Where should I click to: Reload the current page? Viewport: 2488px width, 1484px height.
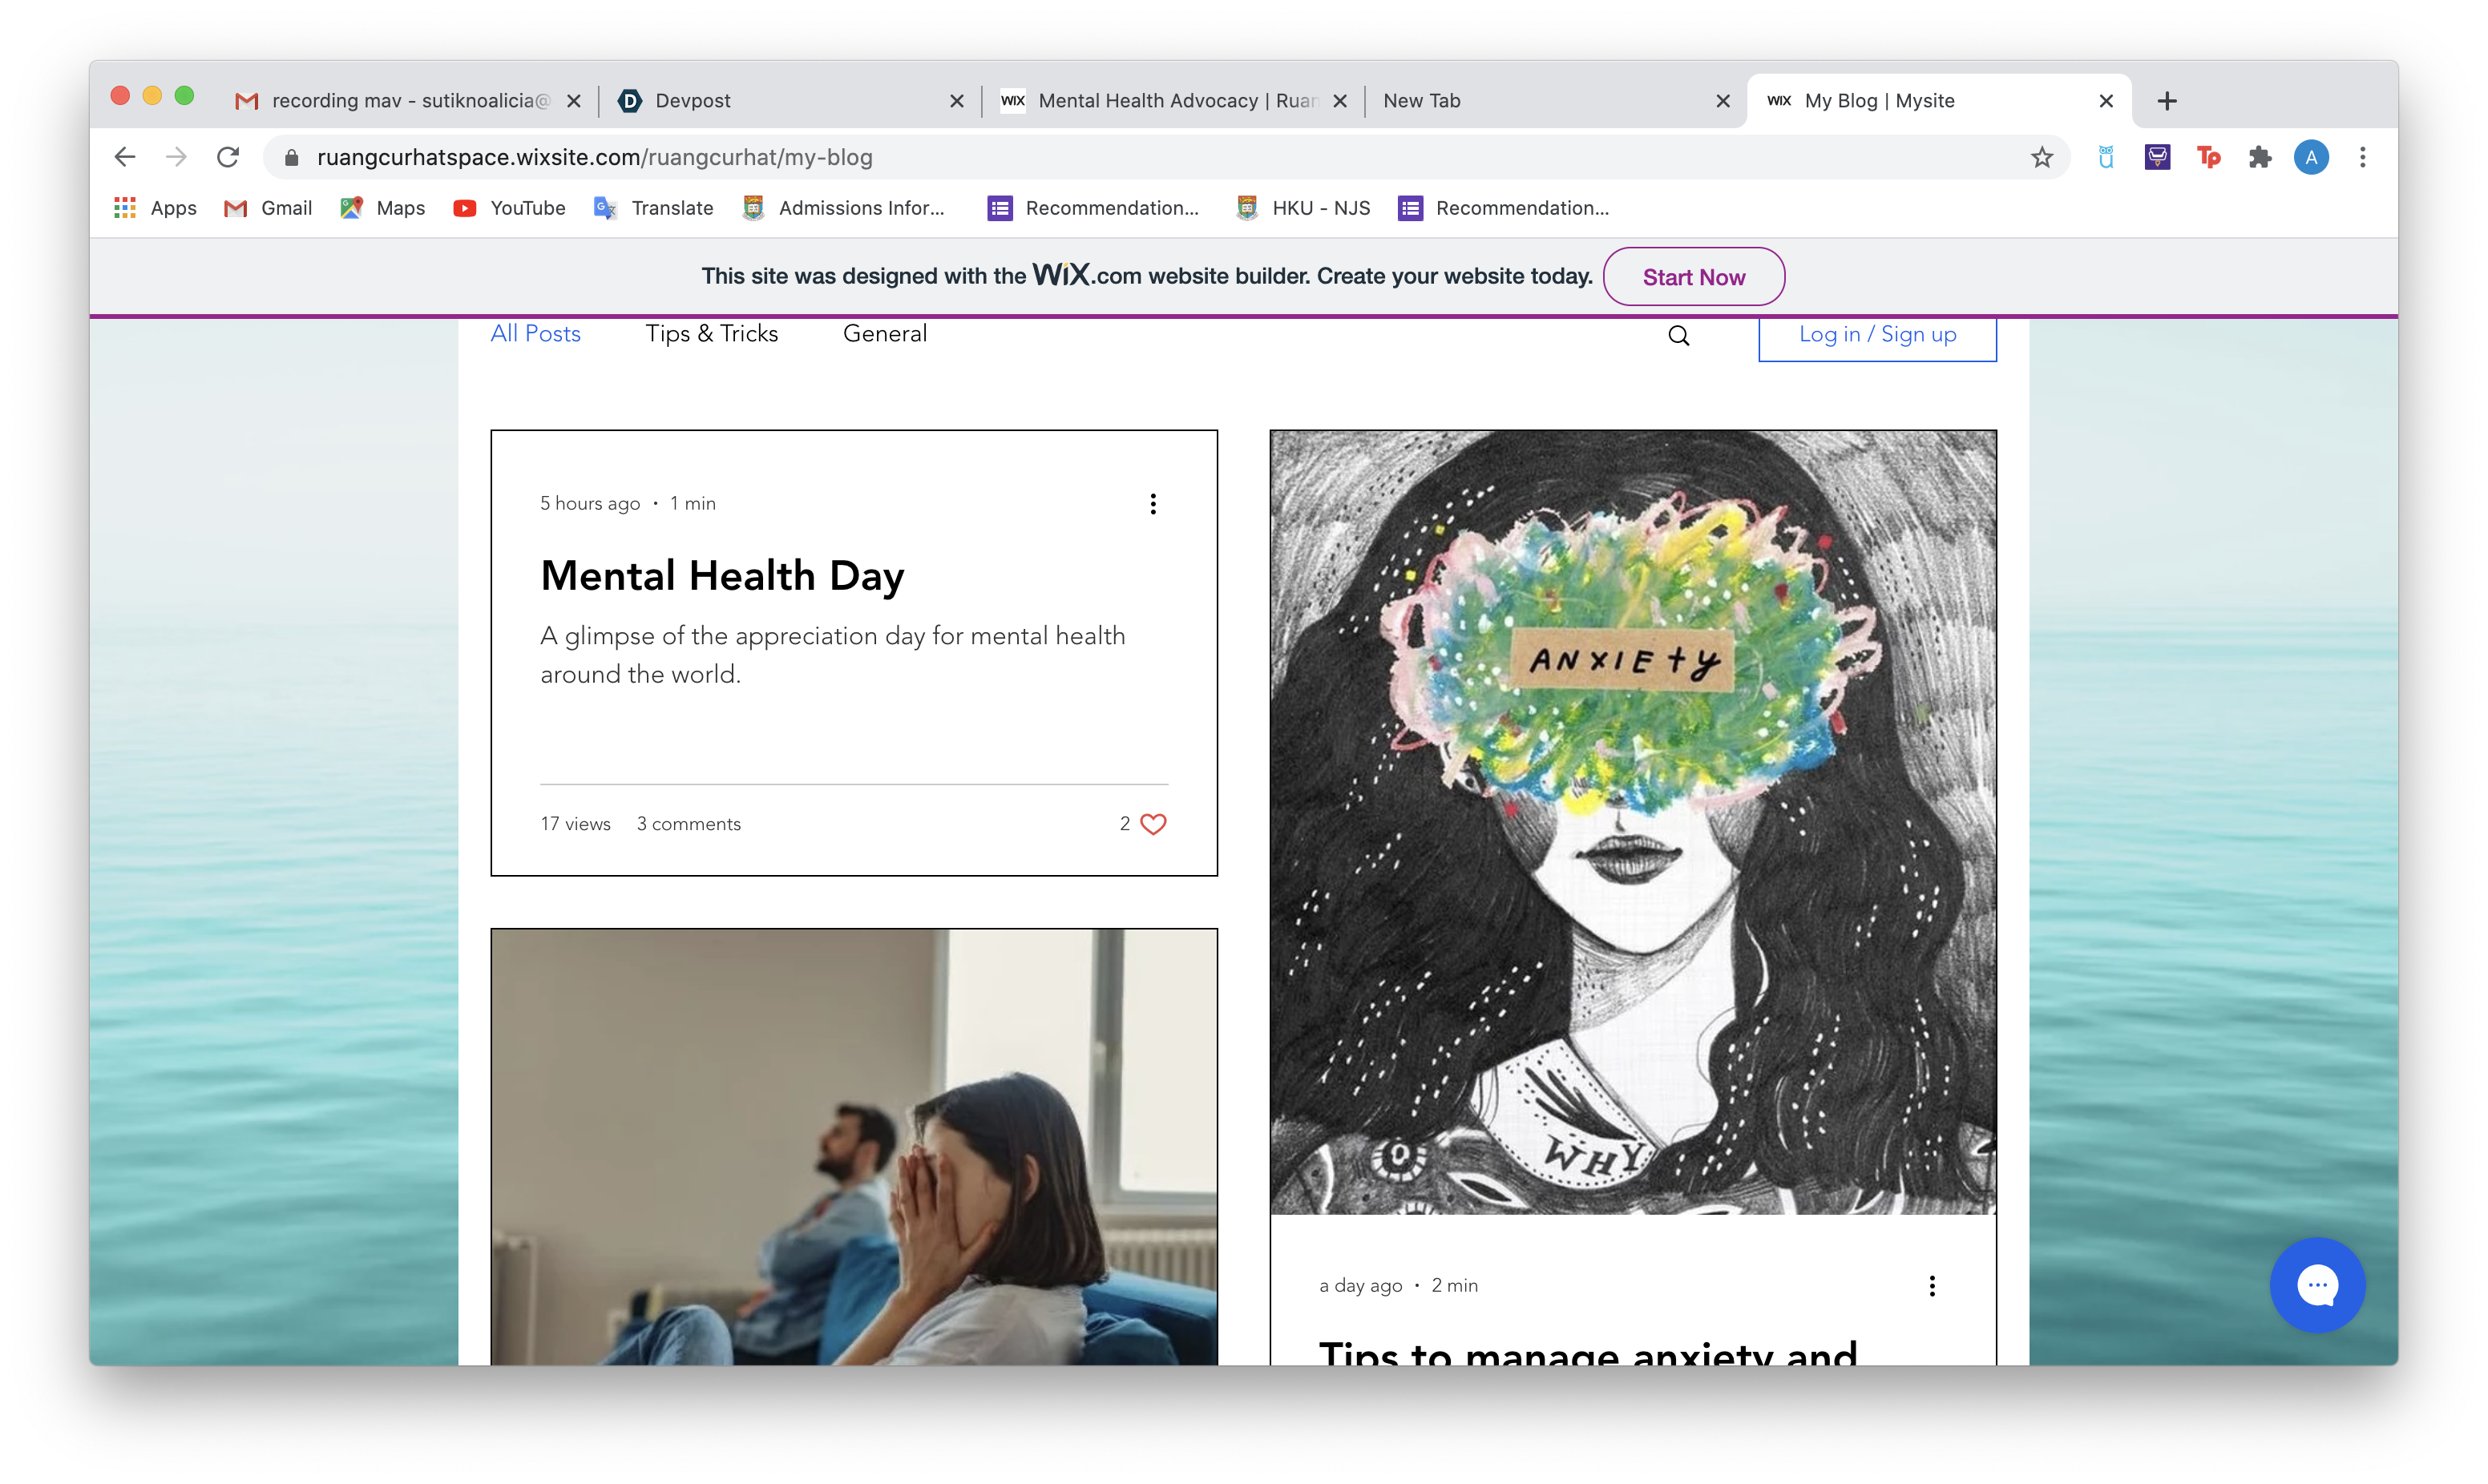[228, 157]
